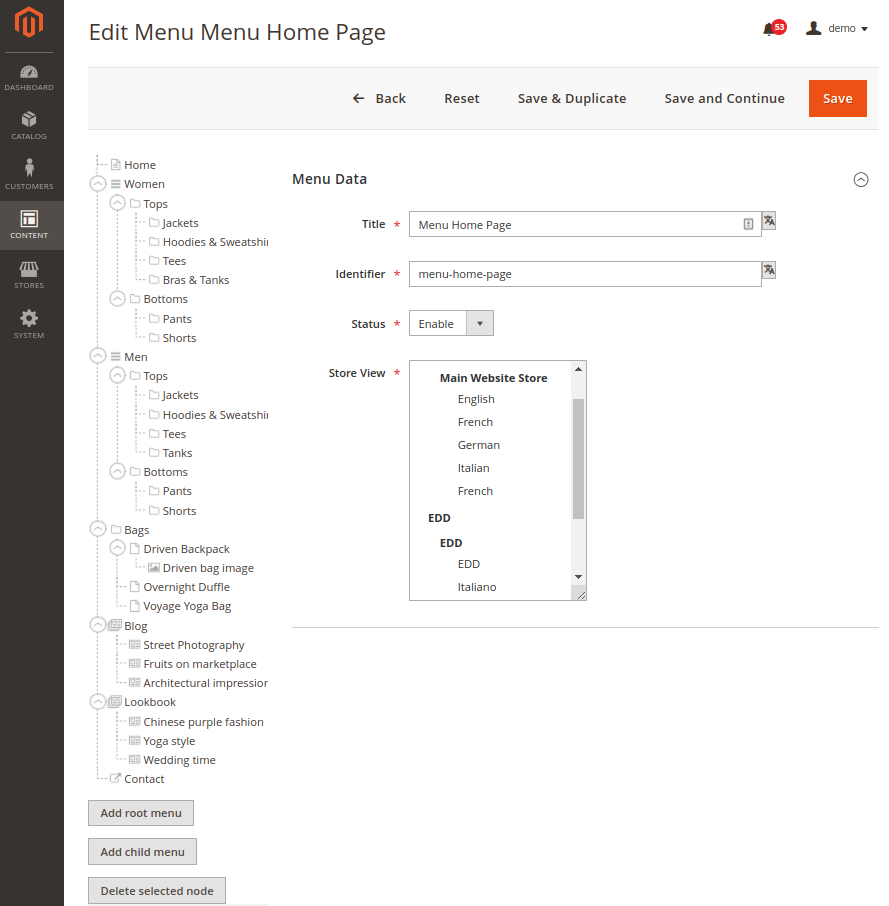Image resolution: width=889 pixels, height=906 pixels.
Task: Collapse the Women tree node
Action: pyautogui.click(x=98, y=184)
